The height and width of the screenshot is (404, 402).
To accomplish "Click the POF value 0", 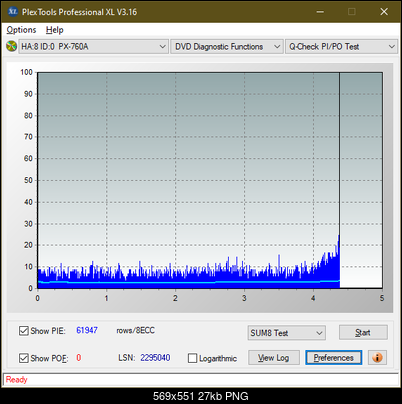I will pos(79,358).
